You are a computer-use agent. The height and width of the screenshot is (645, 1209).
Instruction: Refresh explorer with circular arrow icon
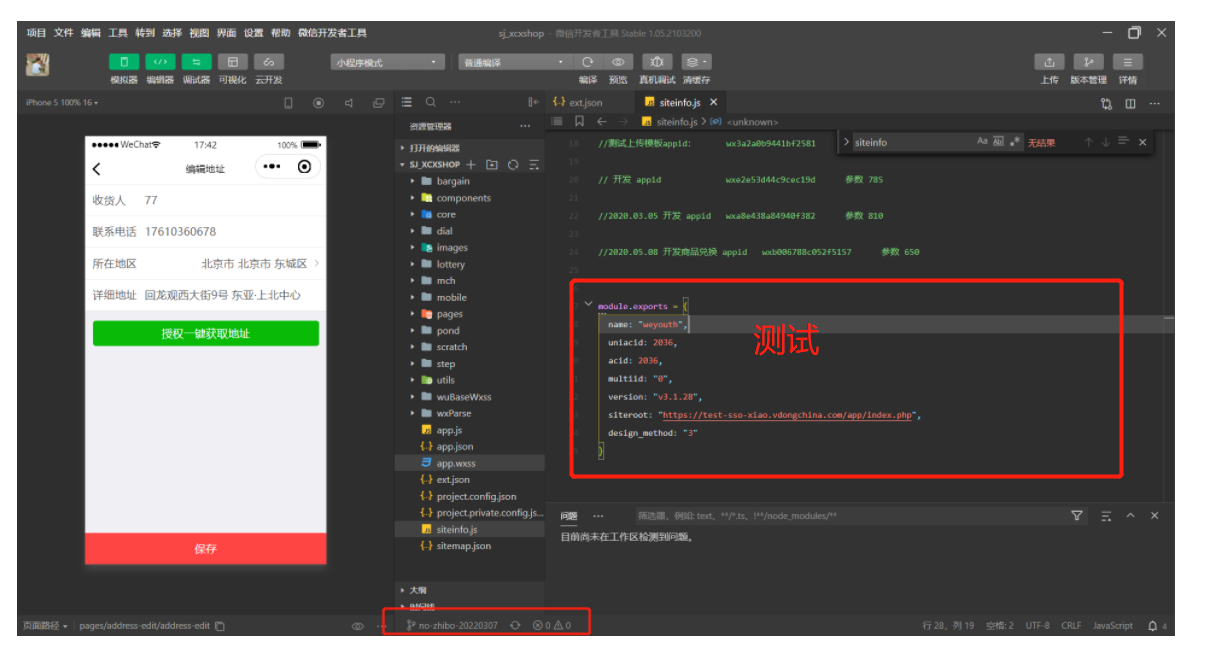pos(513,164)
